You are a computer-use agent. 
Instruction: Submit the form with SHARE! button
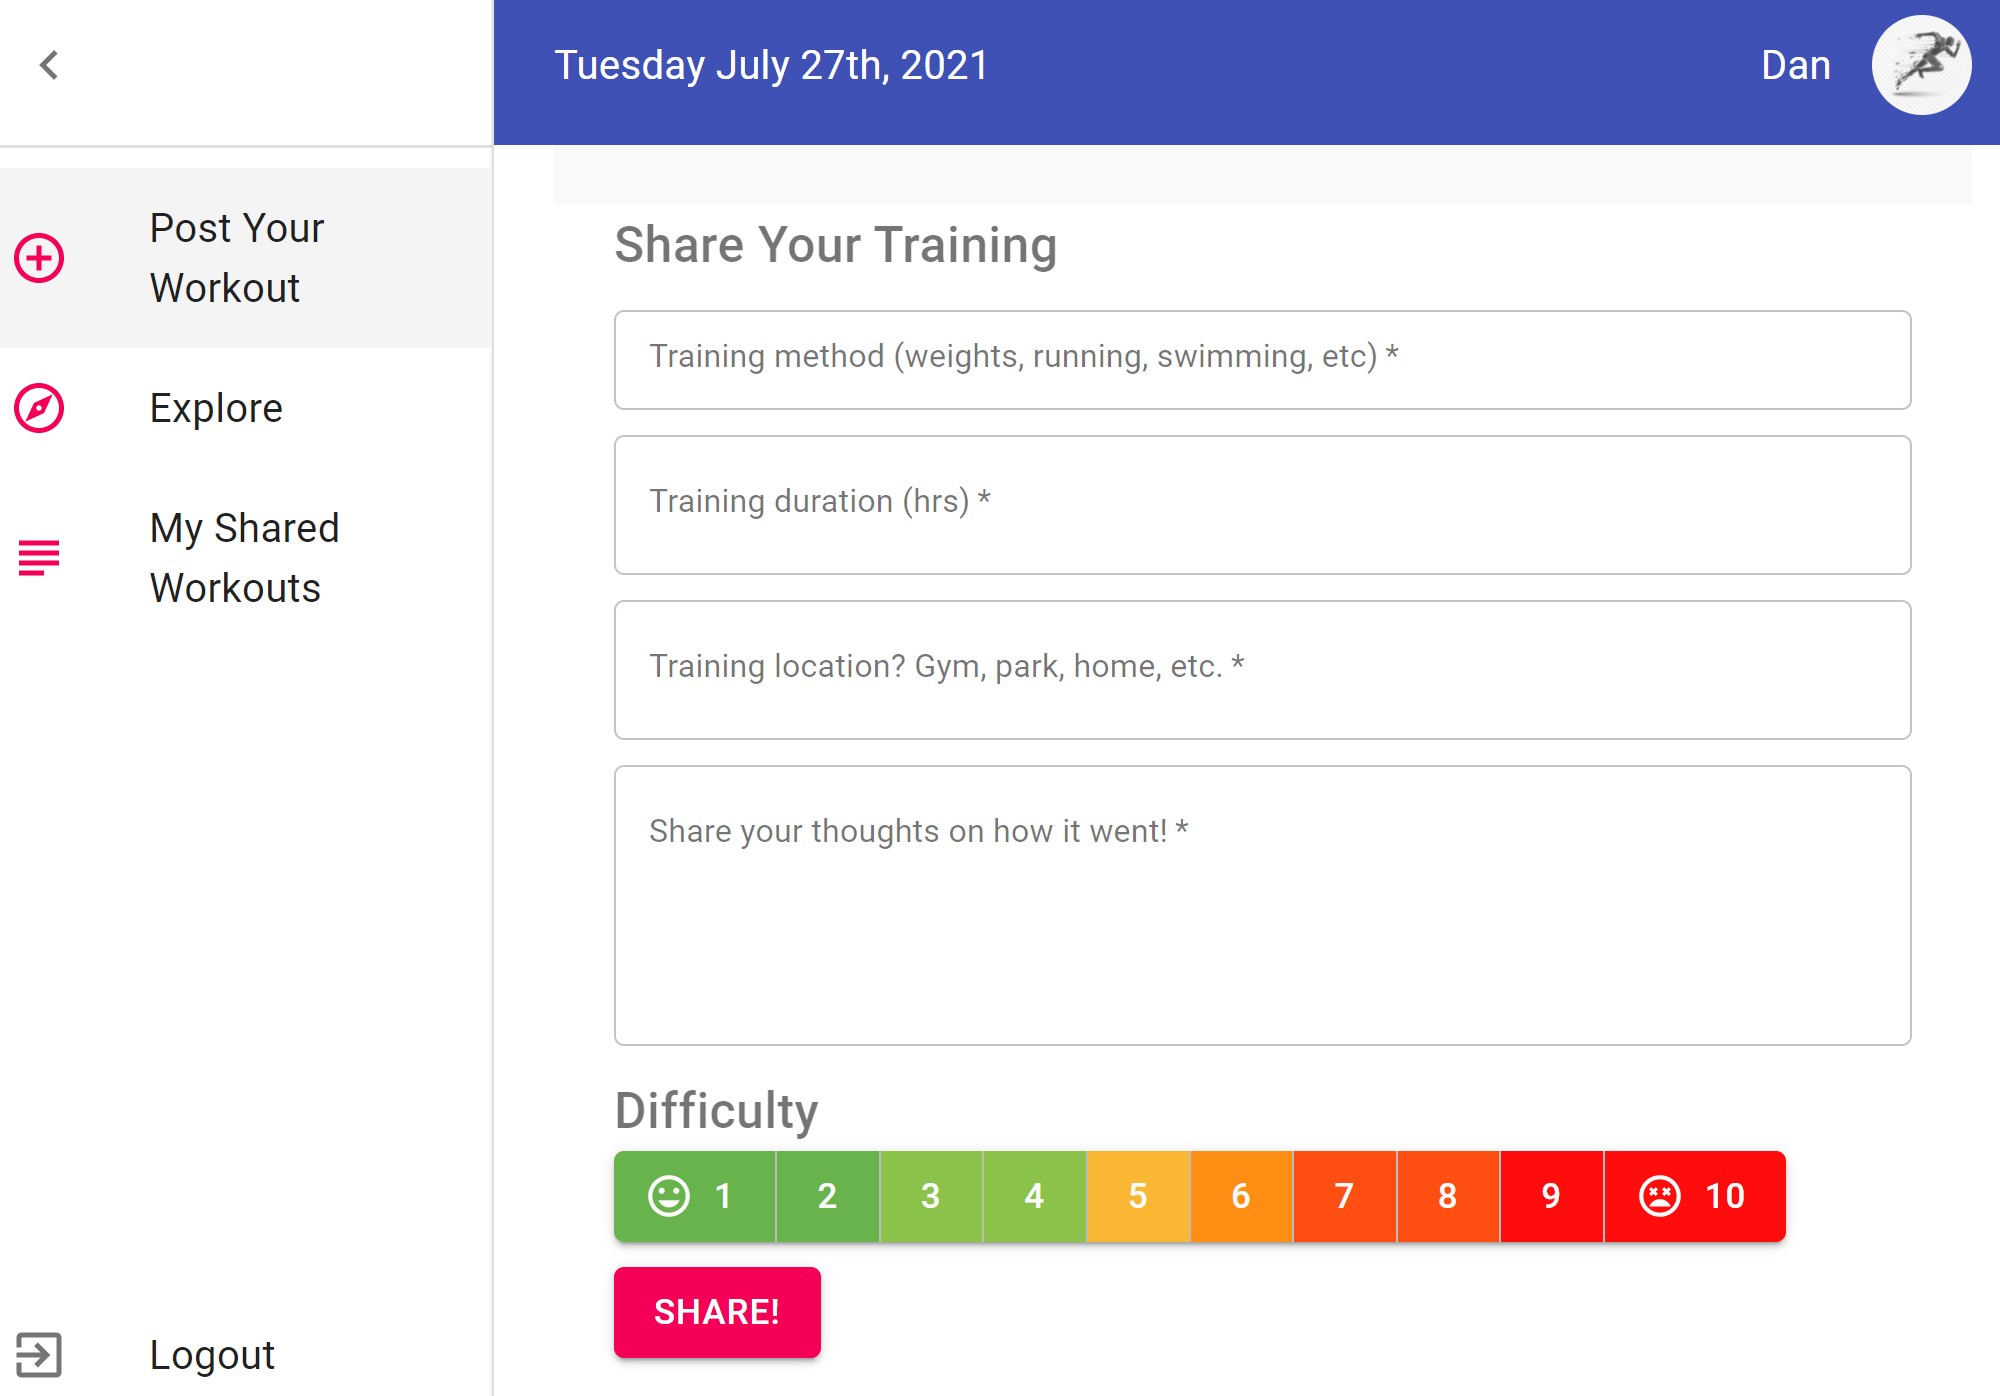coord(717,1312)
